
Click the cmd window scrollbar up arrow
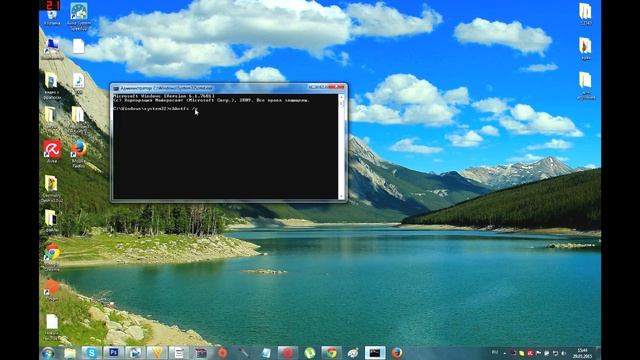tap(341, 97)
